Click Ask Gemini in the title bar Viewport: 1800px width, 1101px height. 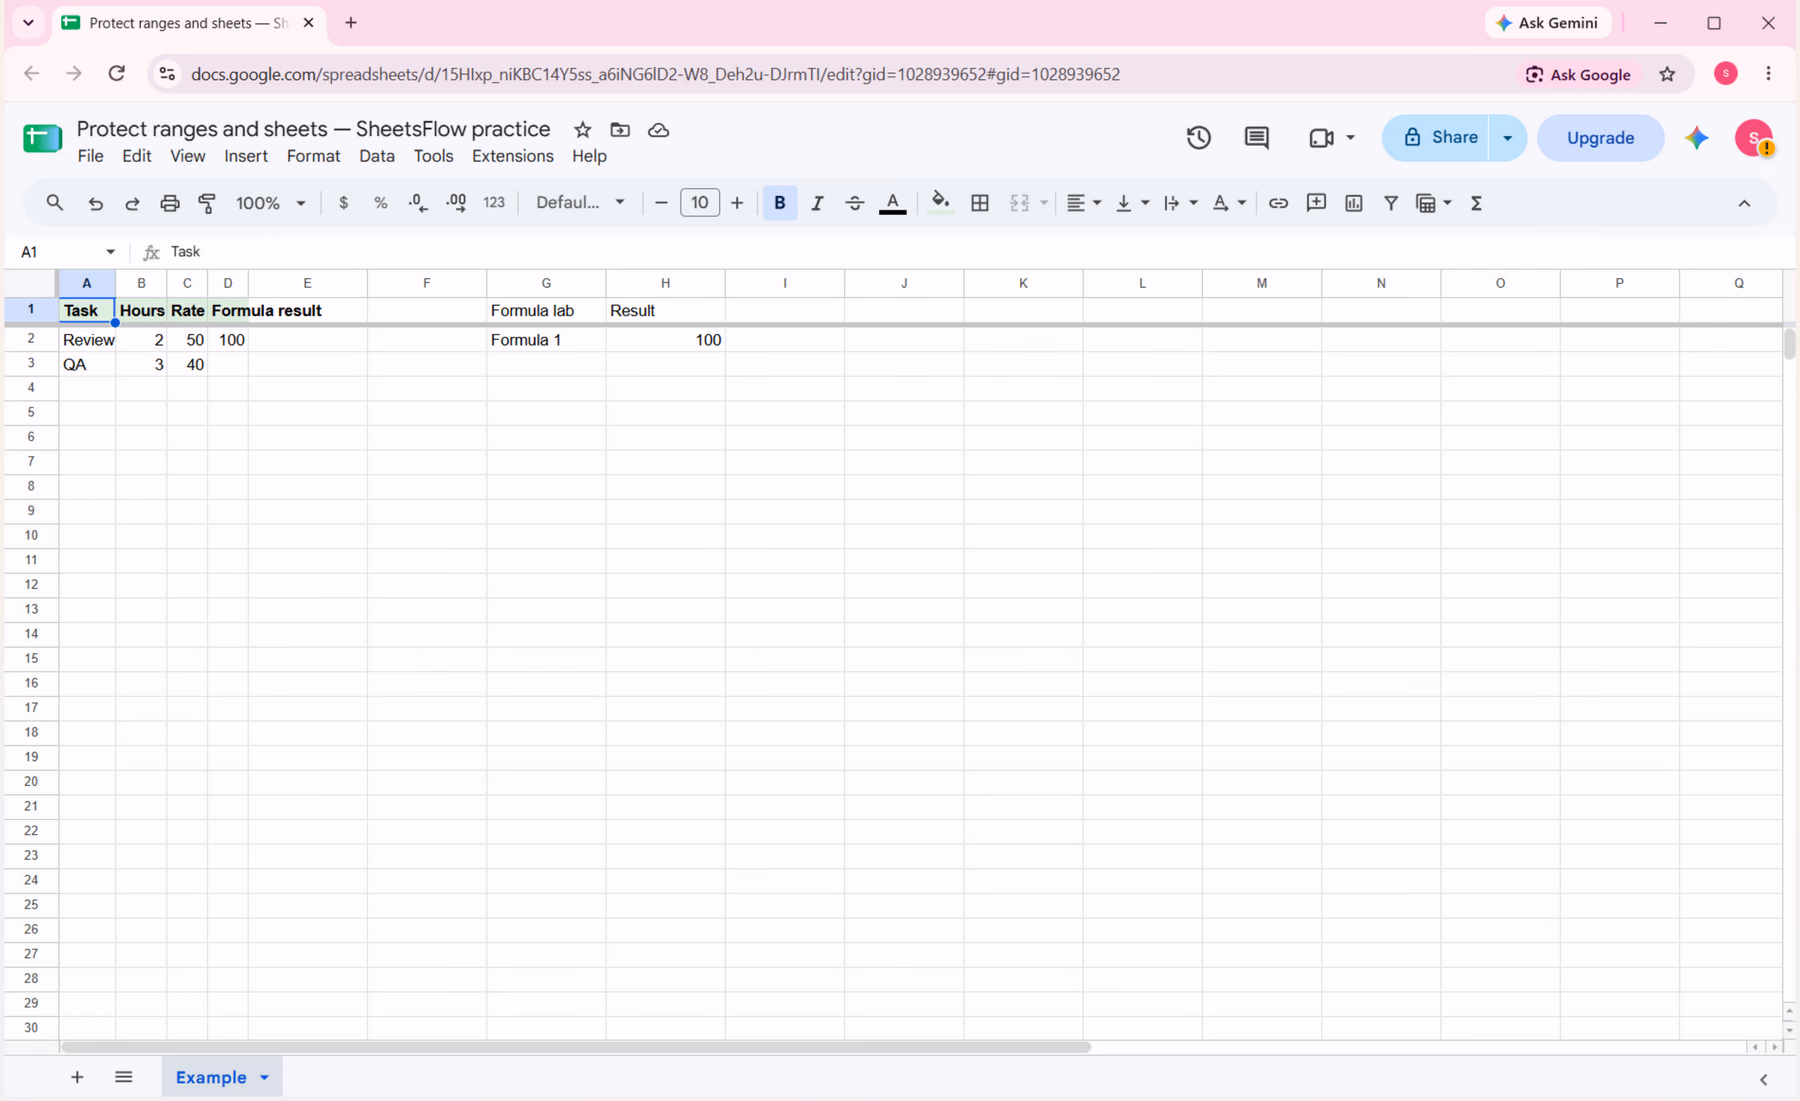pyautogui.click(x=1547, y=23)
